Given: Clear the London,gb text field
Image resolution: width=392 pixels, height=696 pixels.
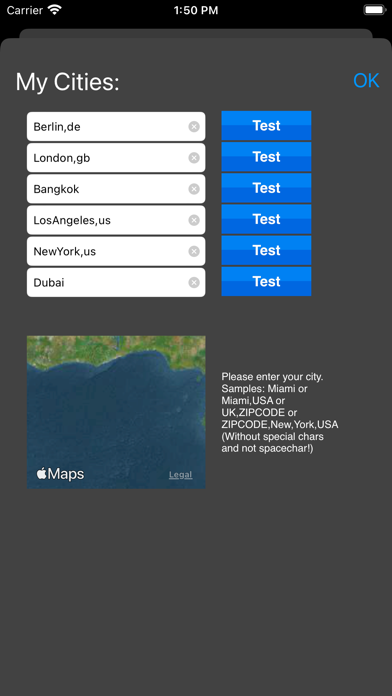Looking at the screenshot, I should (194, 158).
